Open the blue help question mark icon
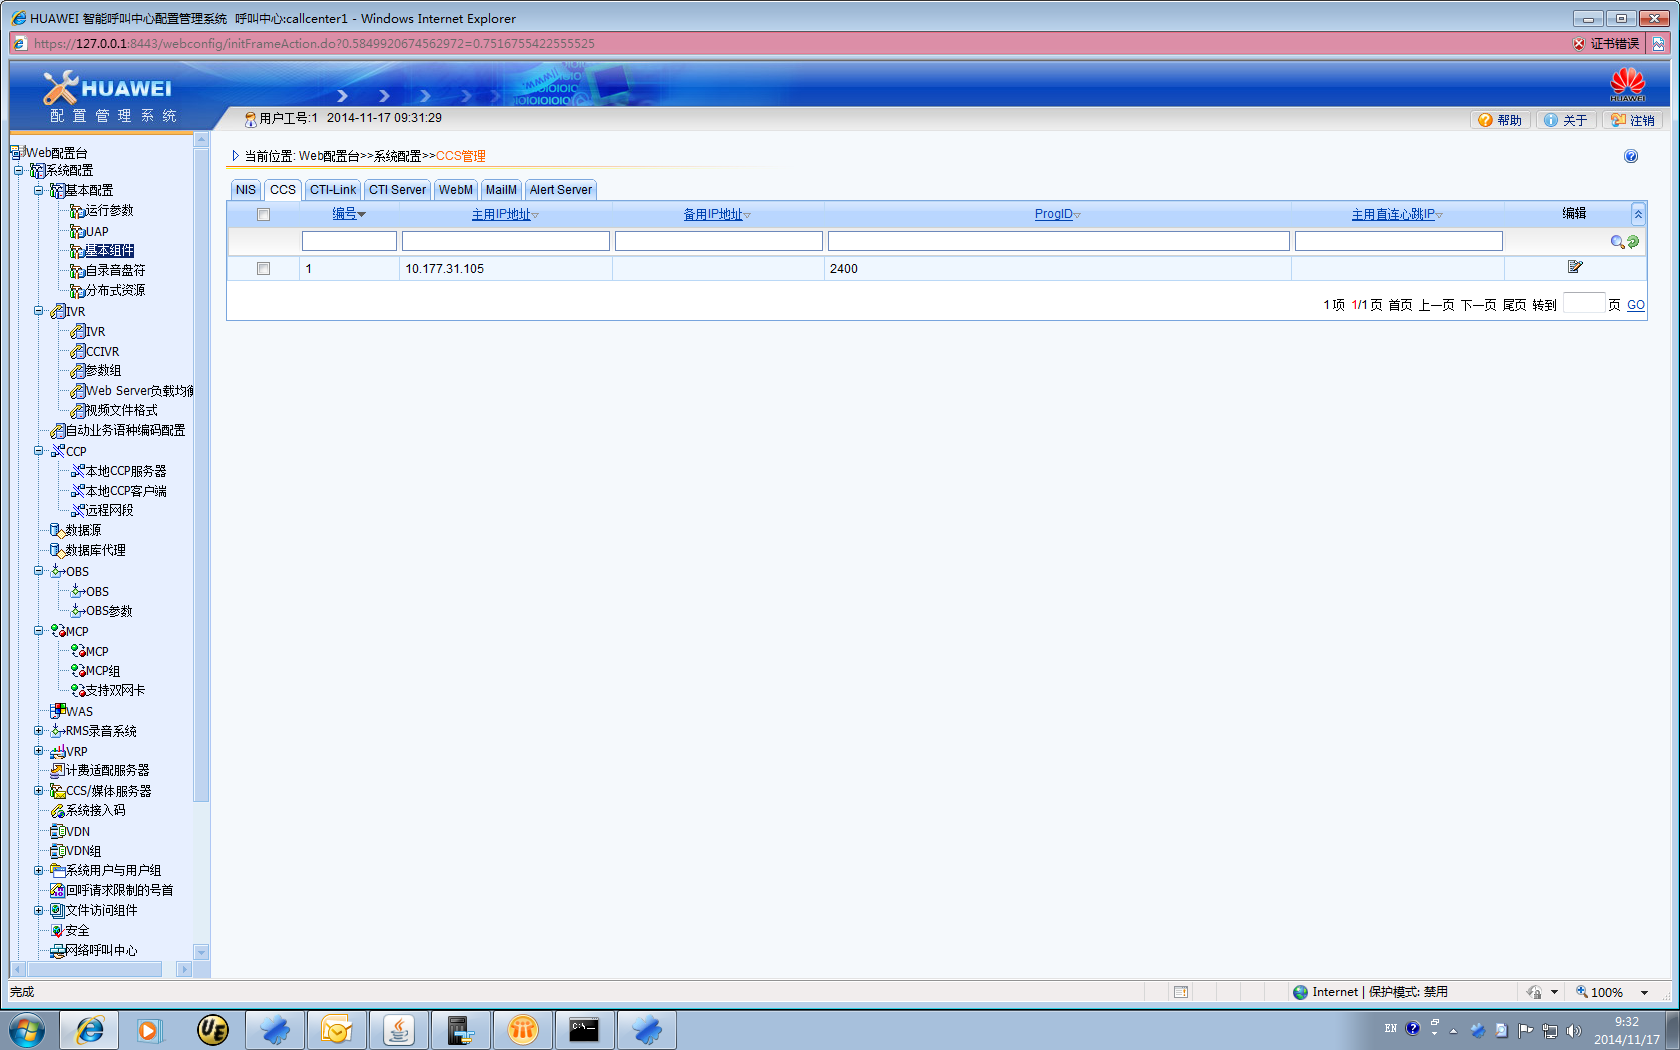The width and height of the screenshot is (1680, 1050). tap(1631, 156)
